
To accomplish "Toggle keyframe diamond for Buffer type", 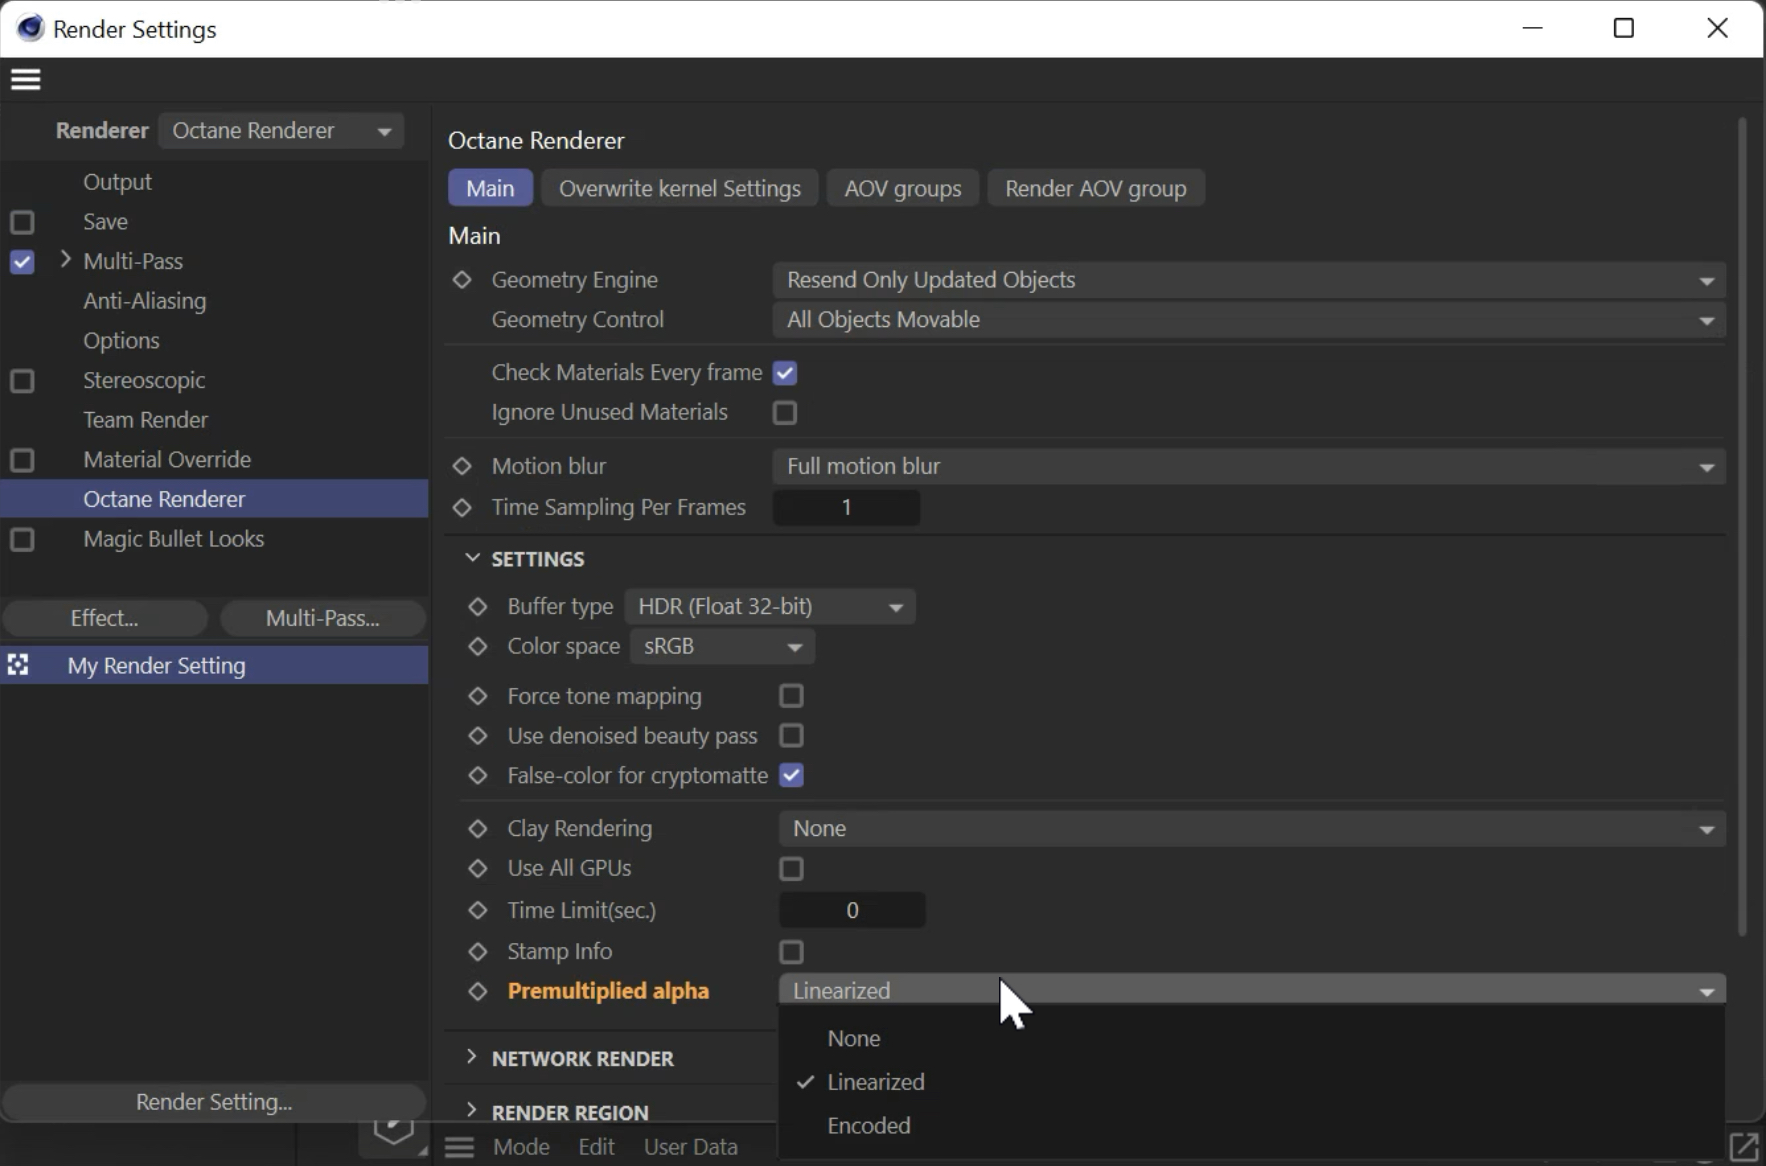I will (x=478, y=607).
